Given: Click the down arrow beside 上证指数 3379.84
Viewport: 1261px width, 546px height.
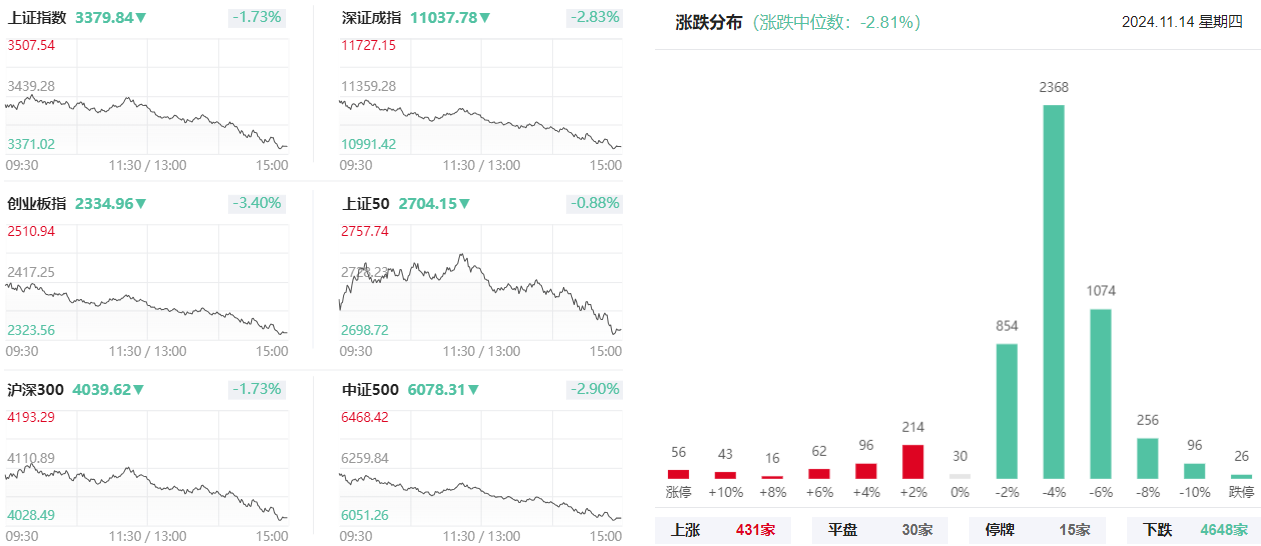Looking at the screenshot, I should (141, 18).
